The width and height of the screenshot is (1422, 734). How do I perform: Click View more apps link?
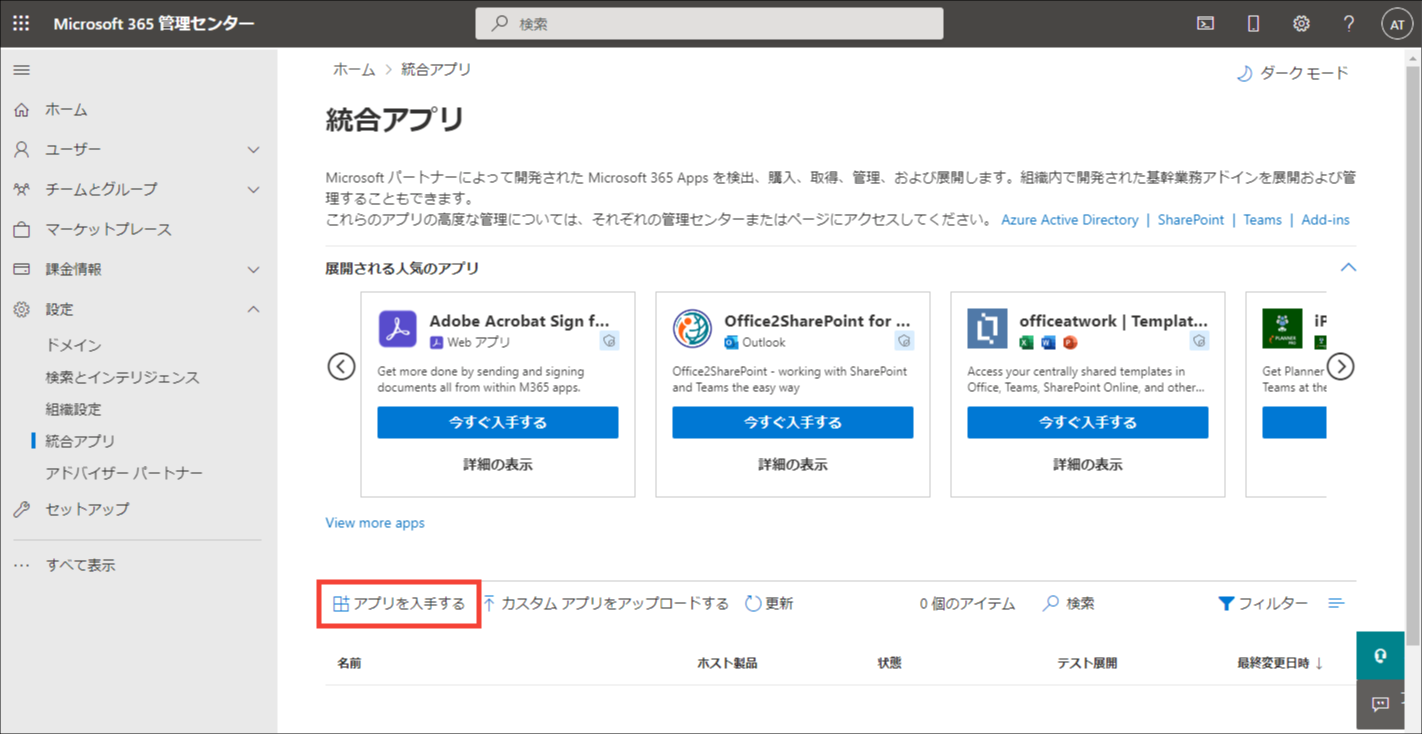(x=375, y=523)
